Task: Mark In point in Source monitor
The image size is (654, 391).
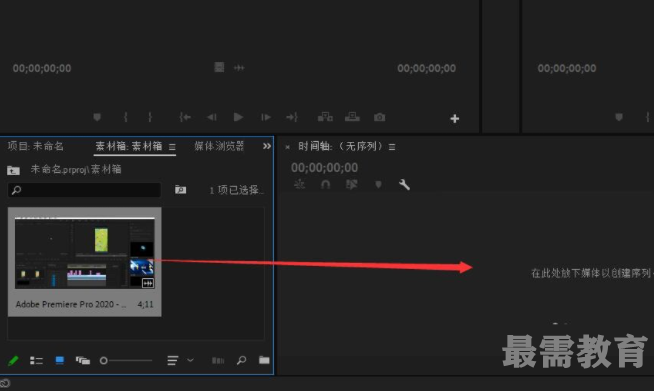Action: (126, 117)
